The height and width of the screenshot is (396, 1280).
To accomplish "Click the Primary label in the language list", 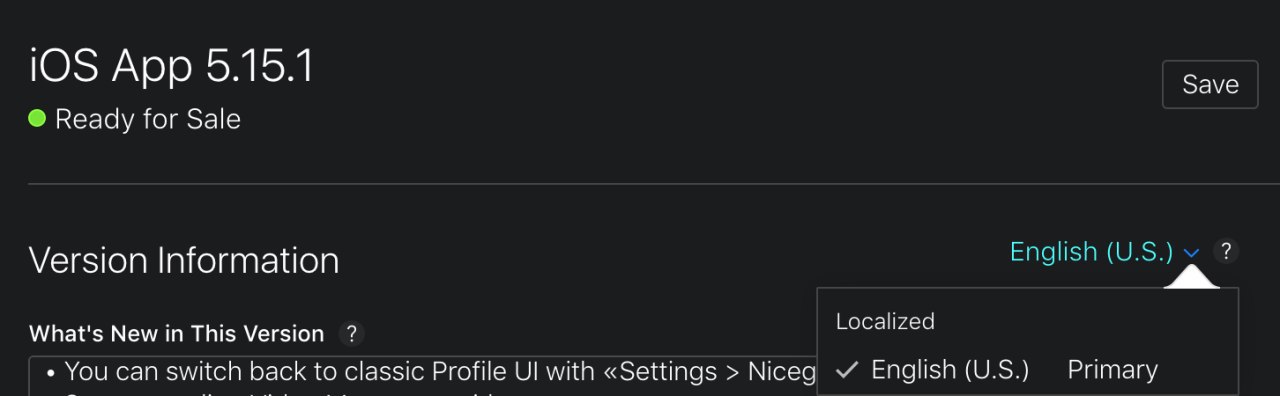I will point(1112,370).
